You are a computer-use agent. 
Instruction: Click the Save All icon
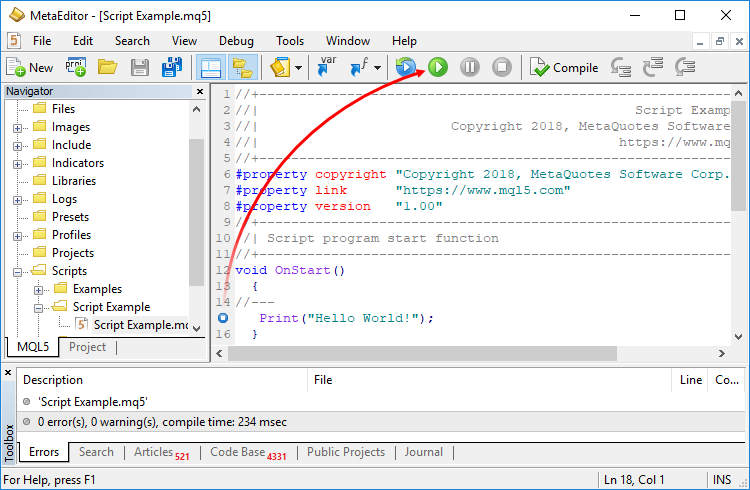(172, 67)
